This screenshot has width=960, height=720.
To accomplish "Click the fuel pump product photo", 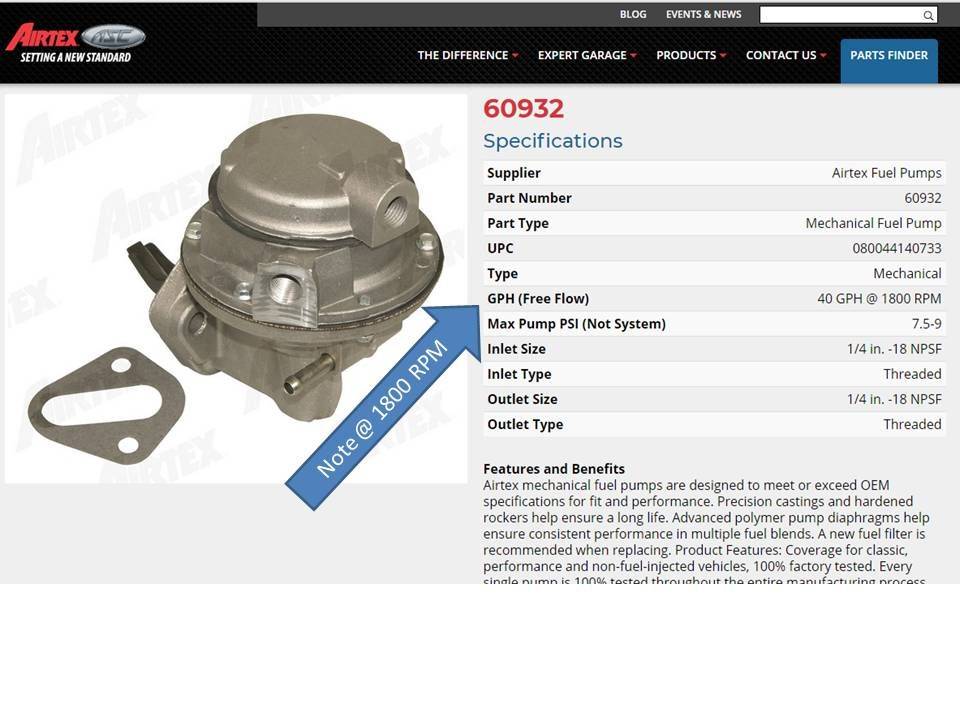I will pos(300,260).
